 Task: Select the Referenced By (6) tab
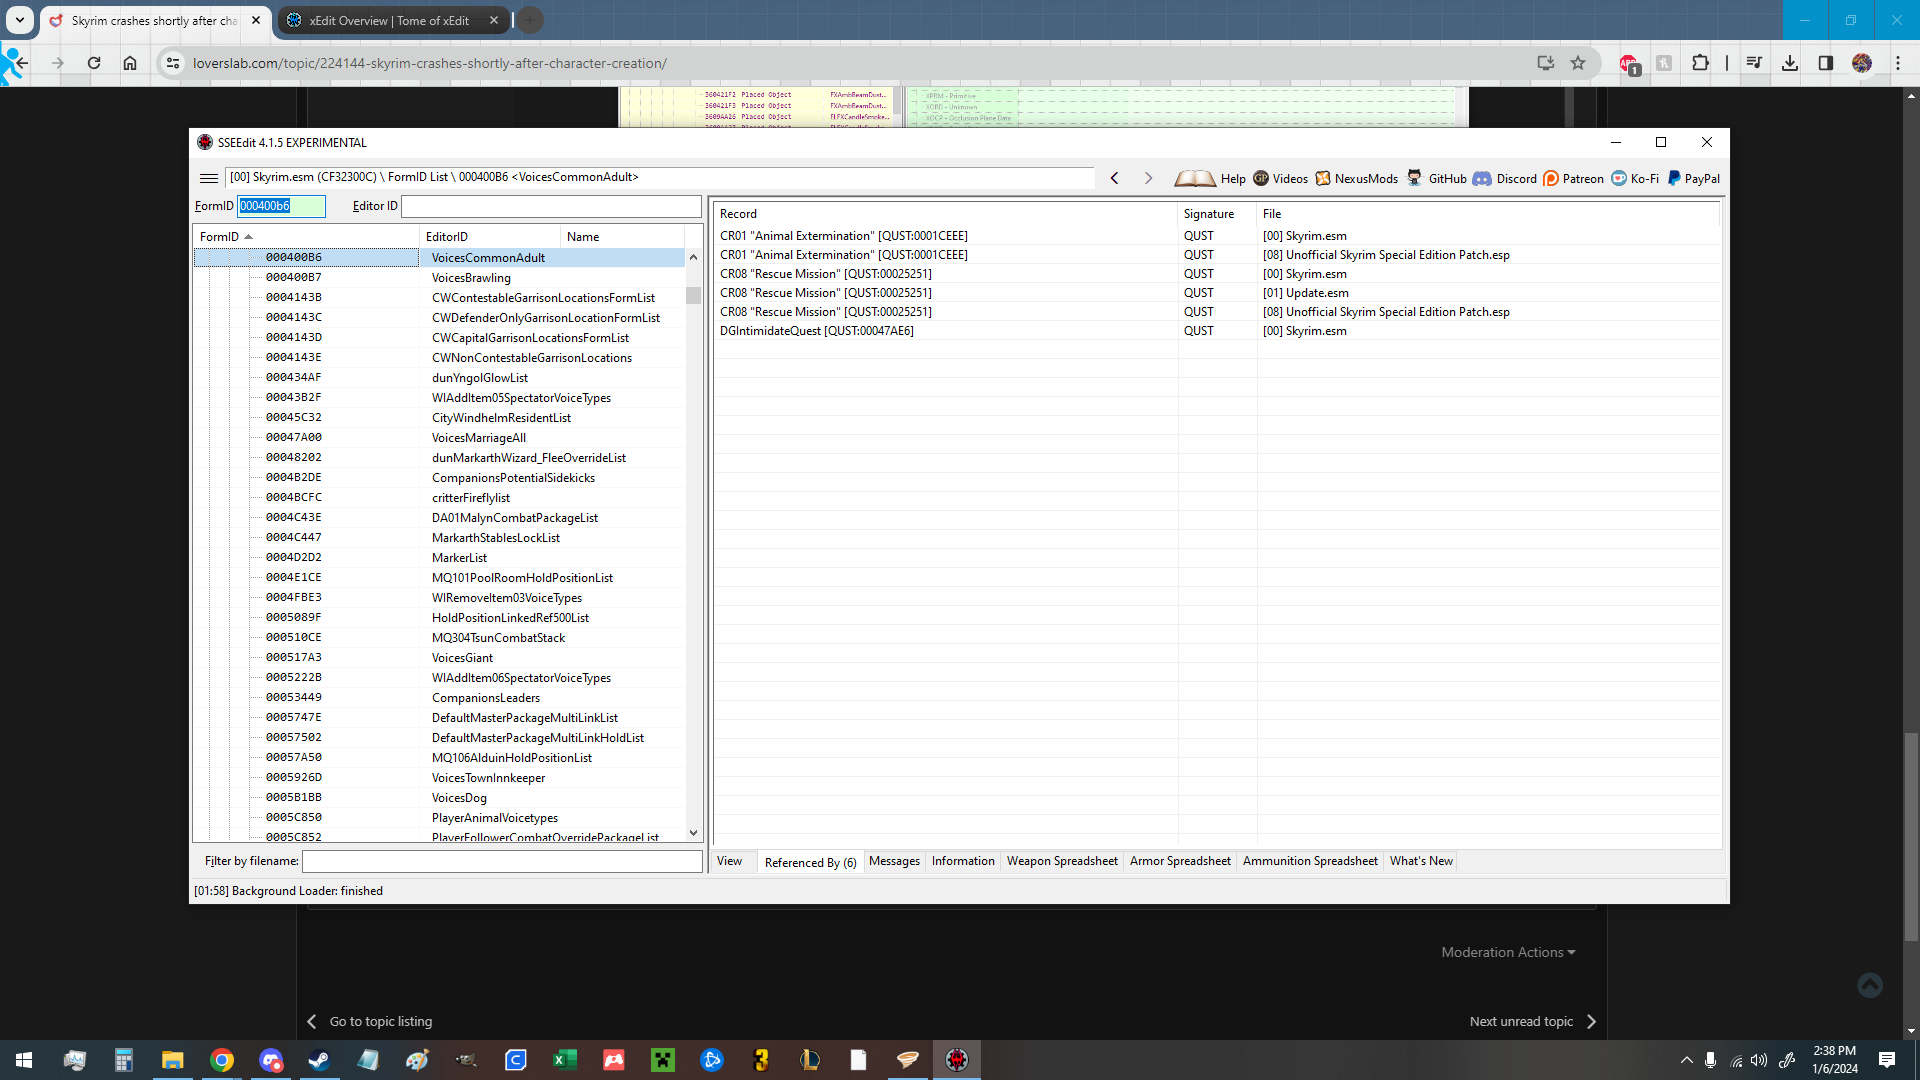tap(810, 862)
